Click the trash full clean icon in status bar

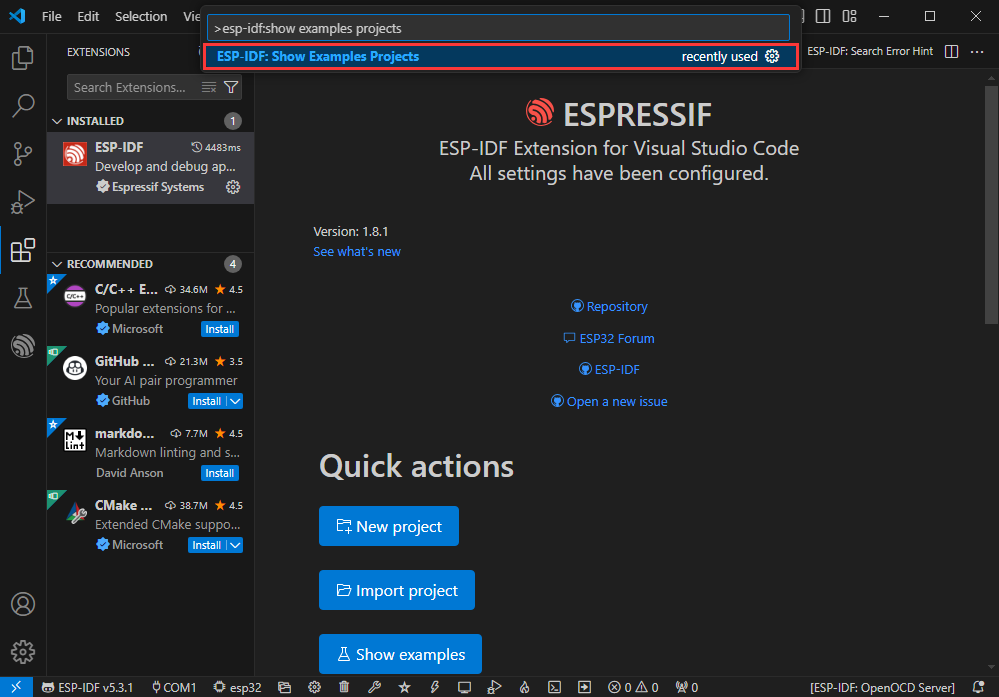coord(344,687)
